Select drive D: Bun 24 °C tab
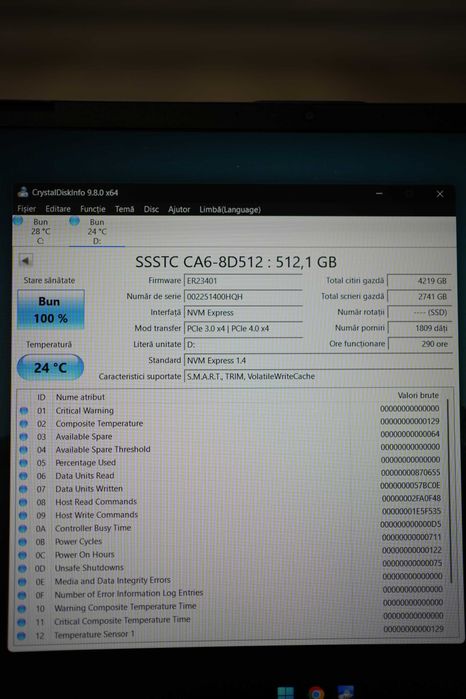 tap(96, 231)
